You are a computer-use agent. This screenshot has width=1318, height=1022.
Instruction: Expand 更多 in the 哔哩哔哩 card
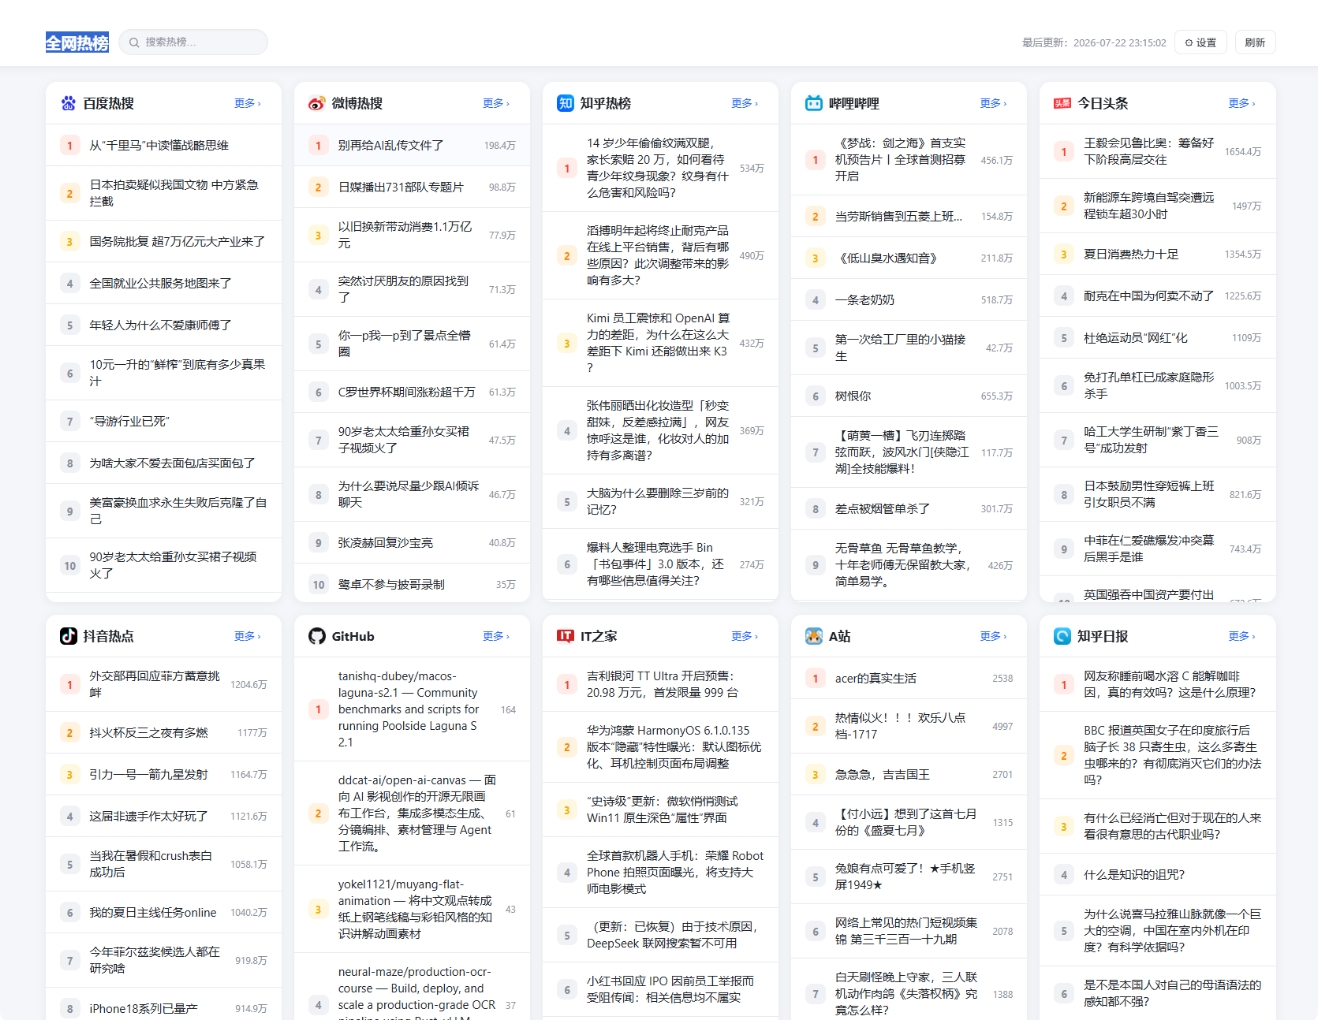pos(993,103)
